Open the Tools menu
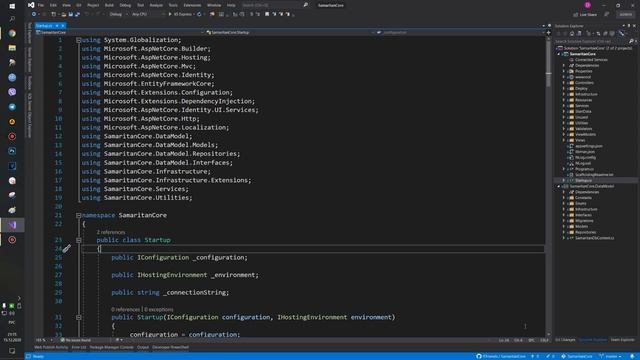 coord(173,5)
